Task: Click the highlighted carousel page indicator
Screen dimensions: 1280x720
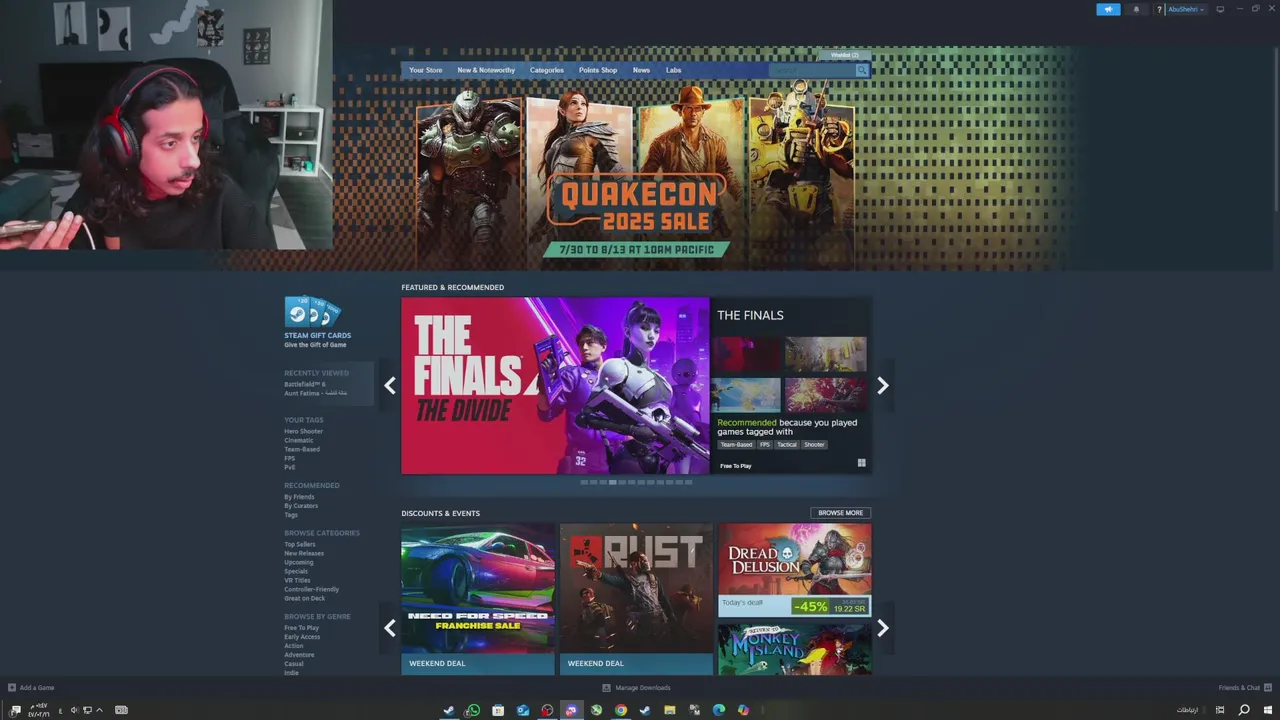Action: coord(613,482)
